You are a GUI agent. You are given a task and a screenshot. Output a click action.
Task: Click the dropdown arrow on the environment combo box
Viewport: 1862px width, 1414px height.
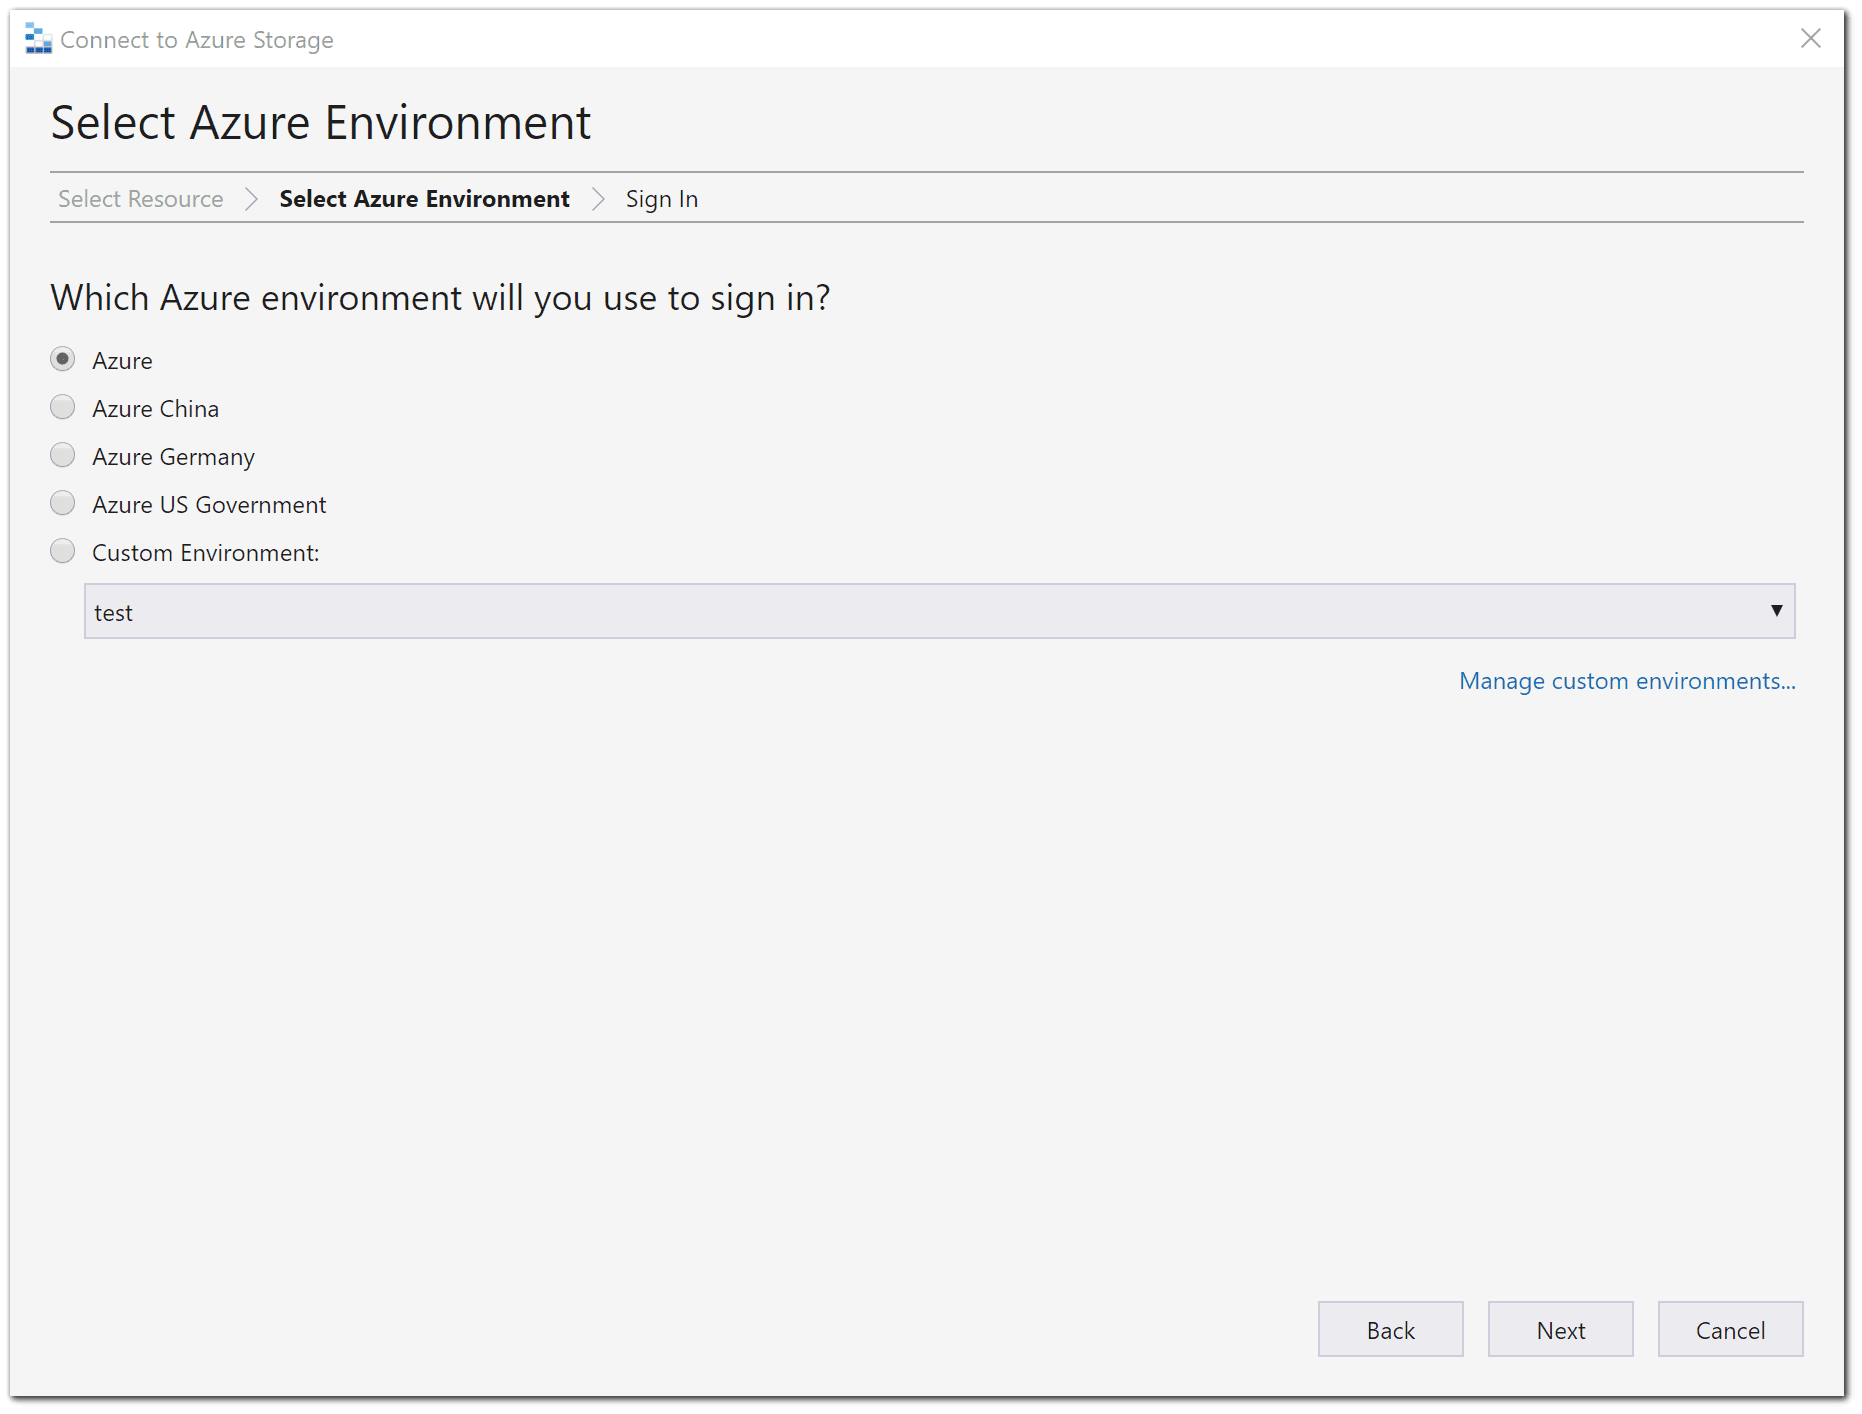[x=1775, y=611]
